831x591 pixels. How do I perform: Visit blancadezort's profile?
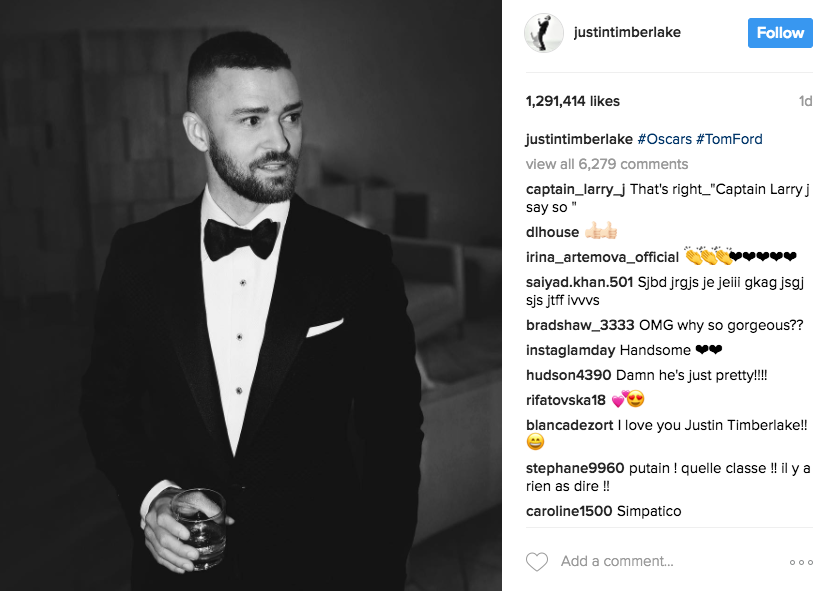tap(569, 425)
